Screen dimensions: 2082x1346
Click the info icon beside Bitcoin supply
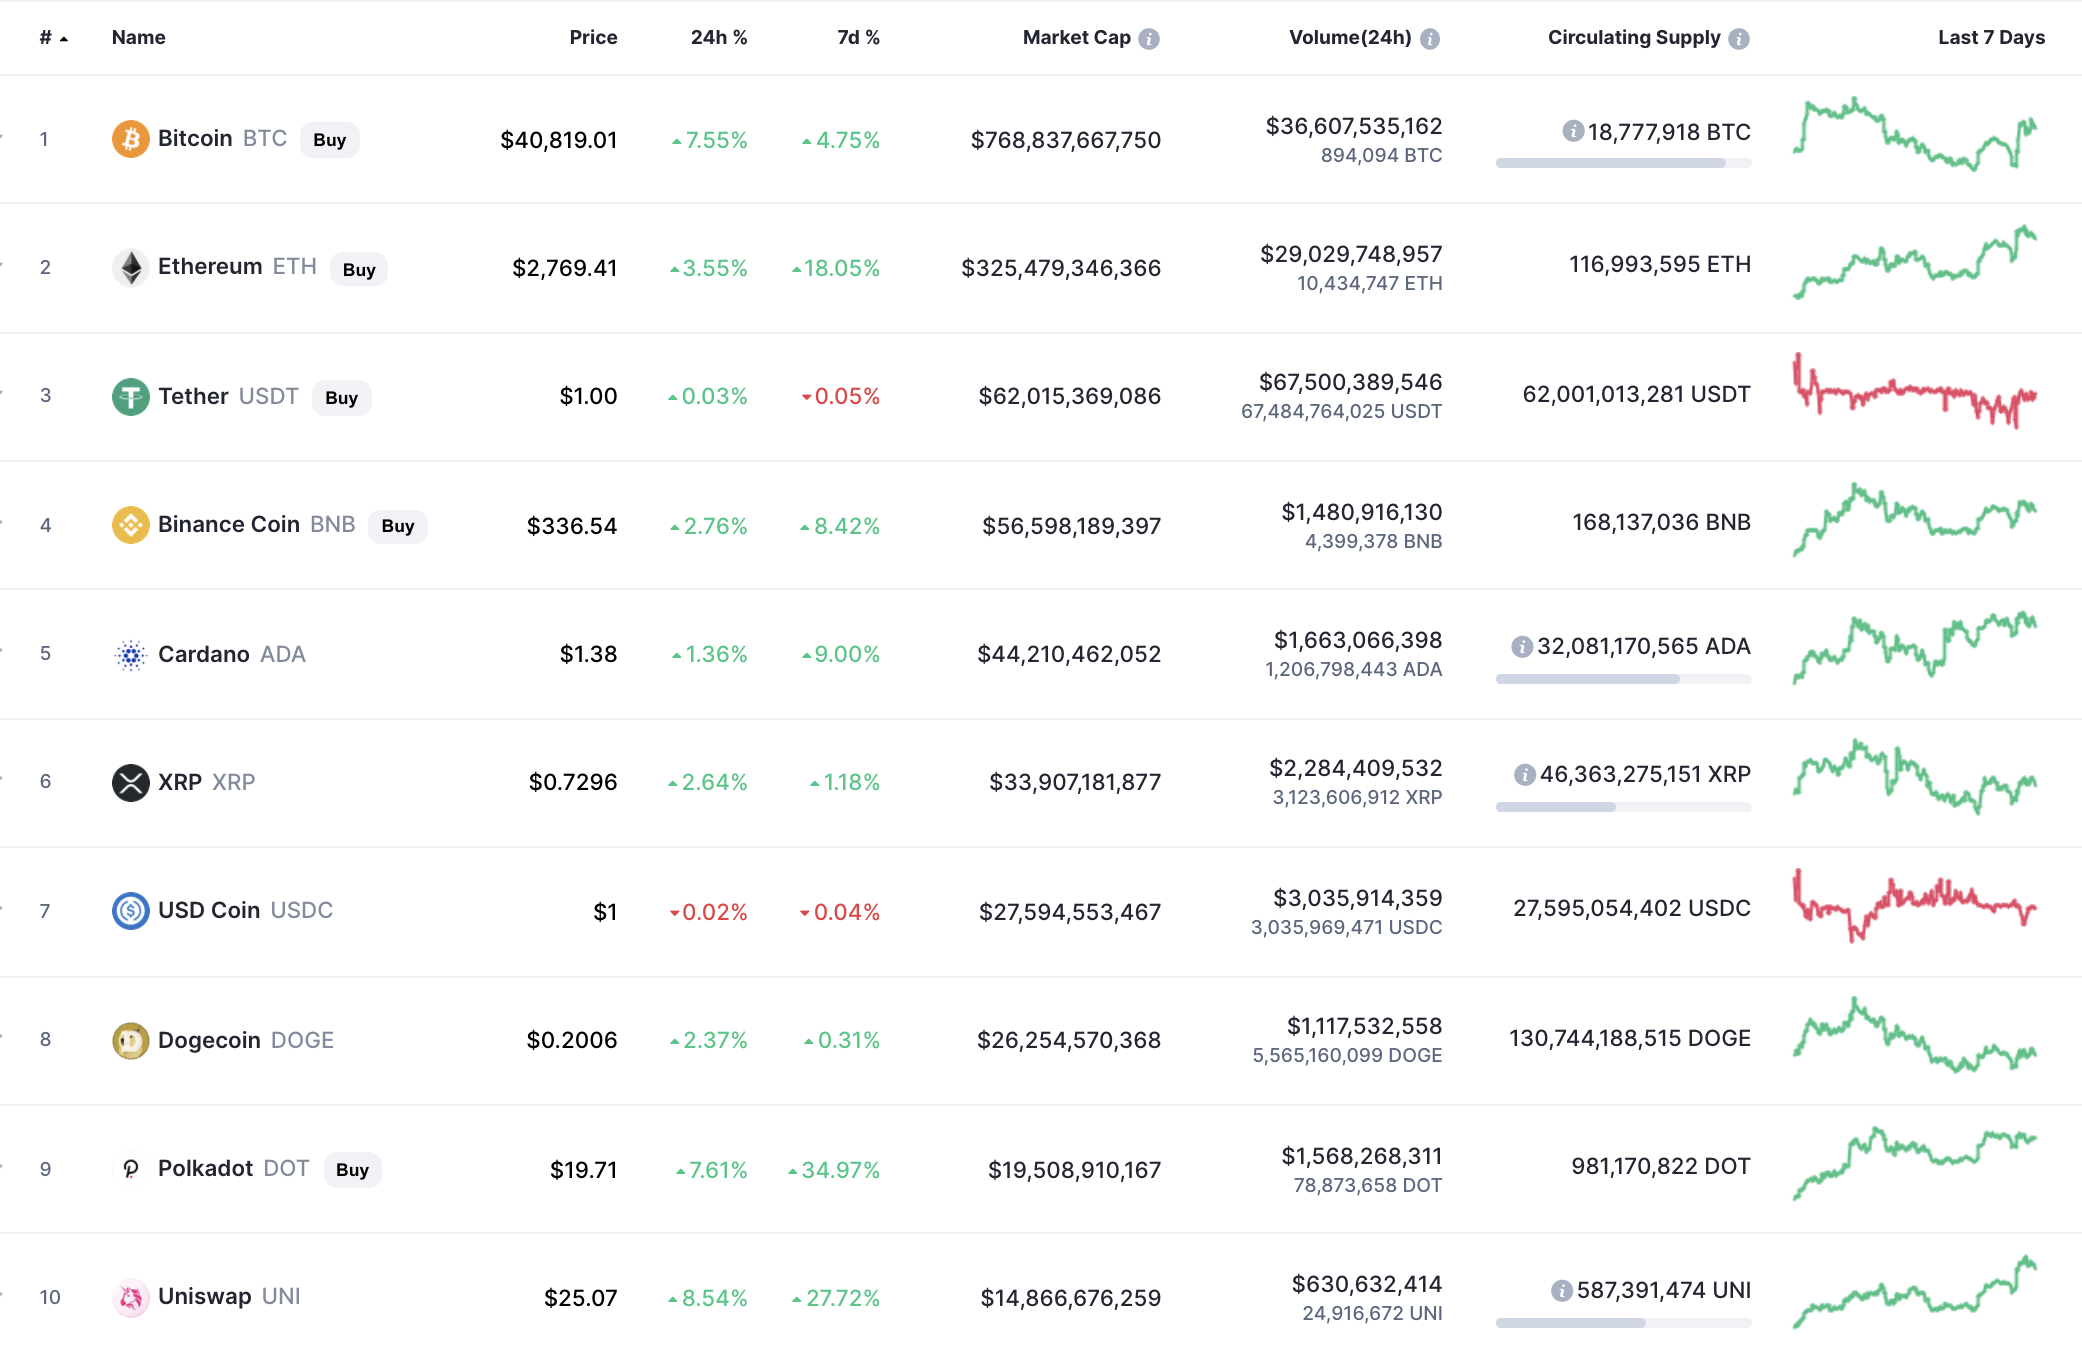[1573, 131]
